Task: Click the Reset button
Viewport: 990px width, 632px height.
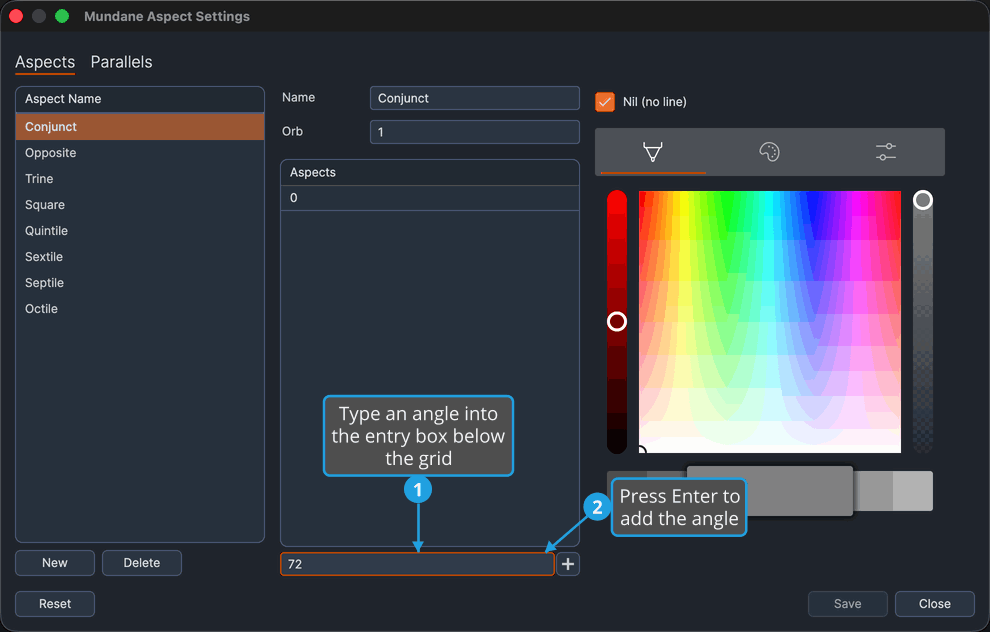Action: point(55,604)
